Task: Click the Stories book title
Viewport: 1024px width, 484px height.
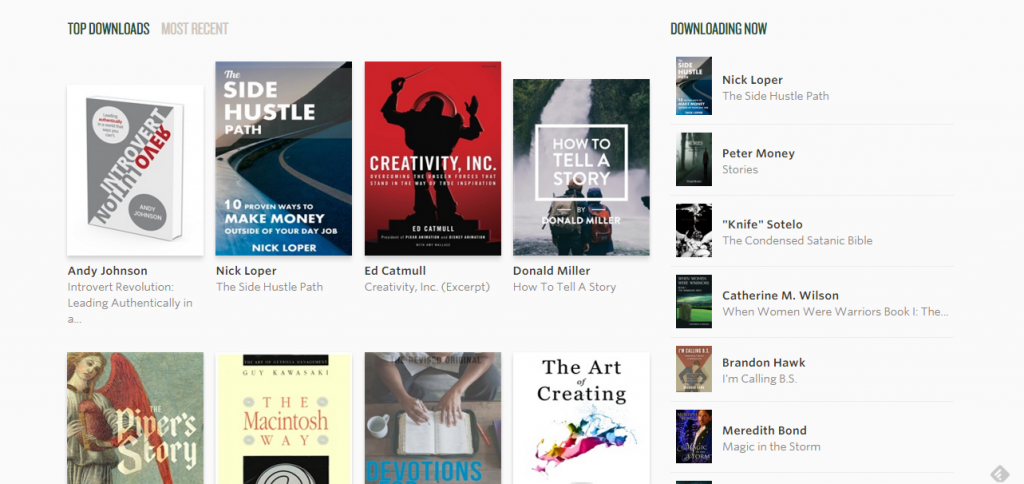Action: tap(740, 170)
